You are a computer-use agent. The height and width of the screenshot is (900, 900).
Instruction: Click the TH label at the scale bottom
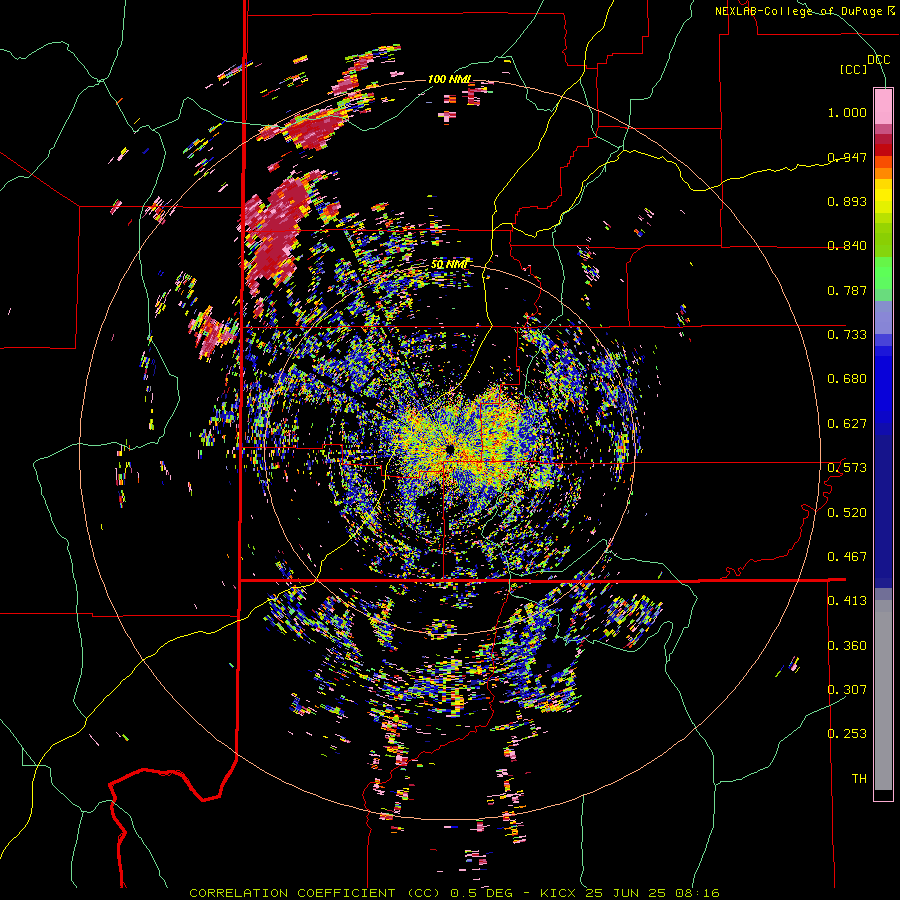(x=859, y=778)
